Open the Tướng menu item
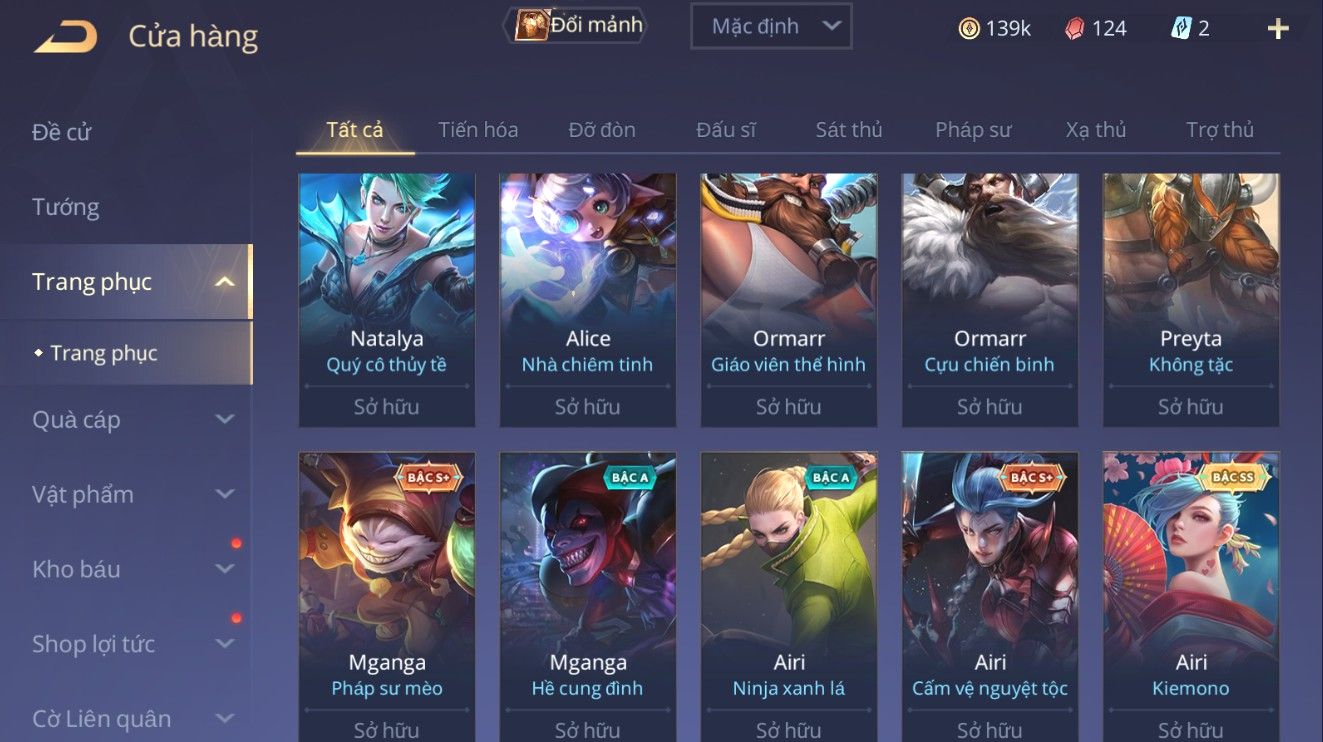Viewport: 1323px width, 742px height. coord(66,207)
